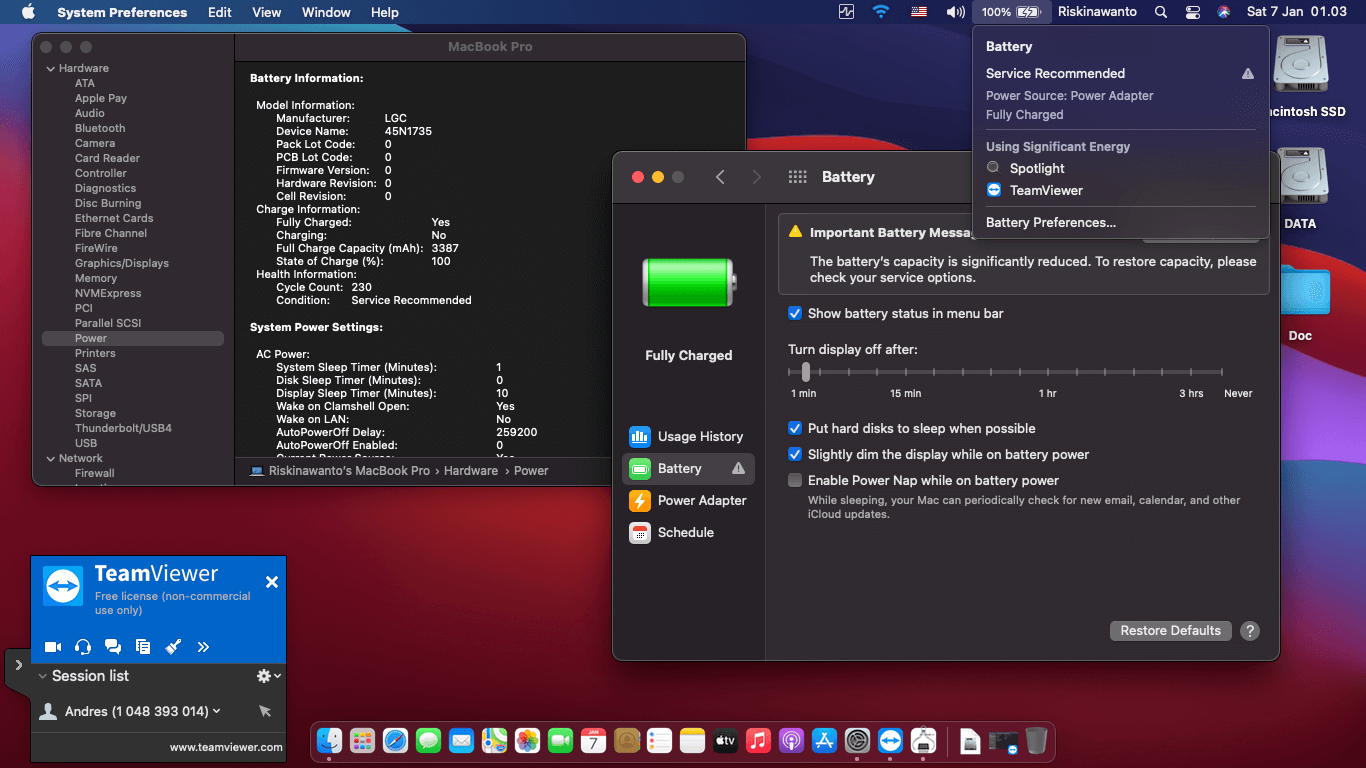Select the TeamViewer whiteboard brush icon
This screenshot has width=1366, height=768.
point(173,647)
